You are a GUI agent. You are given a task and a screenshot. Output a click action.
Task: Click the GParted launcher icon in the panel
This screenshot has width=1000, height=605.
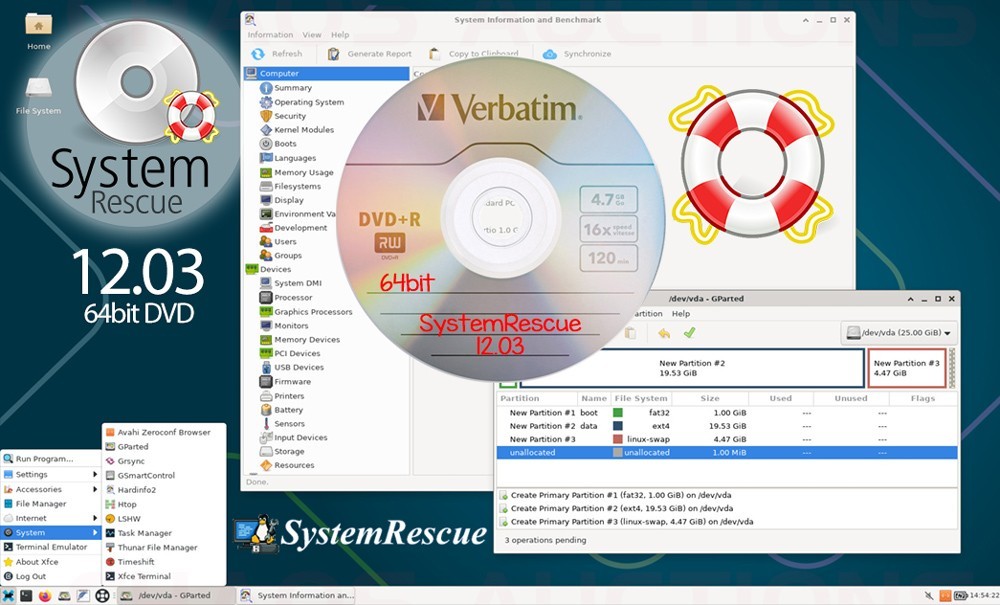tap(64, 596)
